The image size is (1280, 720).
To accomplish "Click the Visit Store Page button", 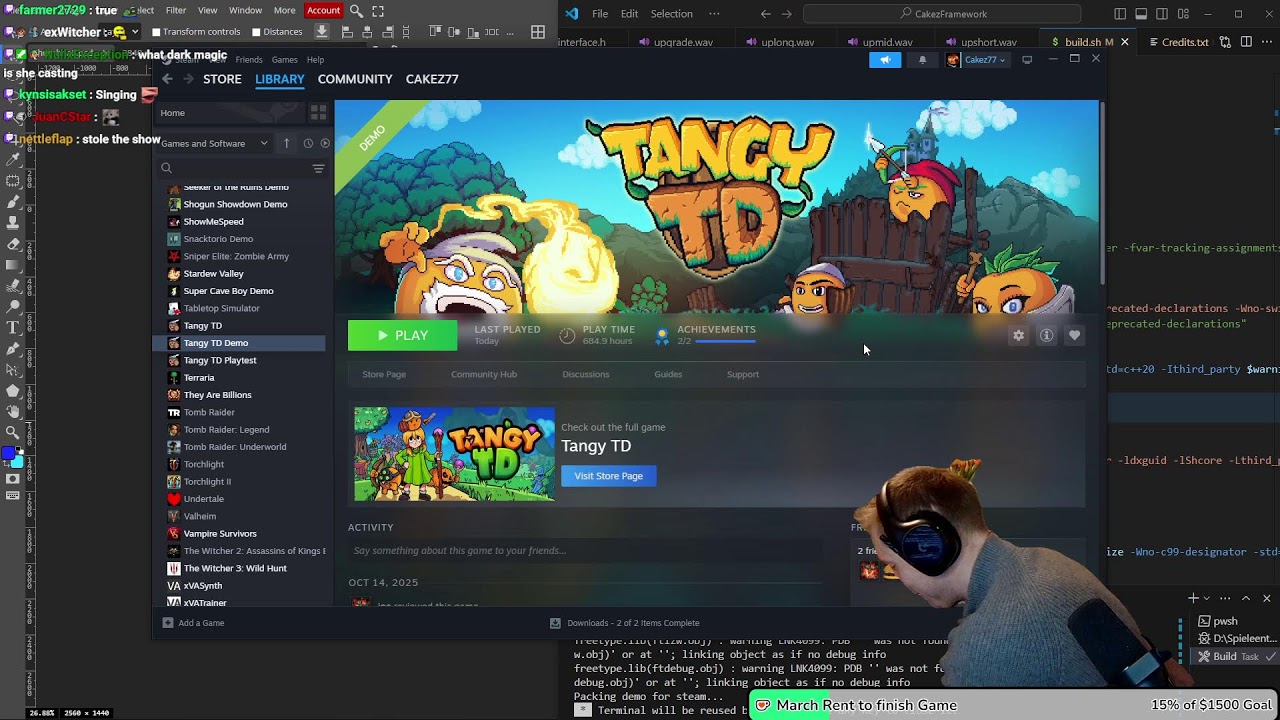I will [608, 476].
